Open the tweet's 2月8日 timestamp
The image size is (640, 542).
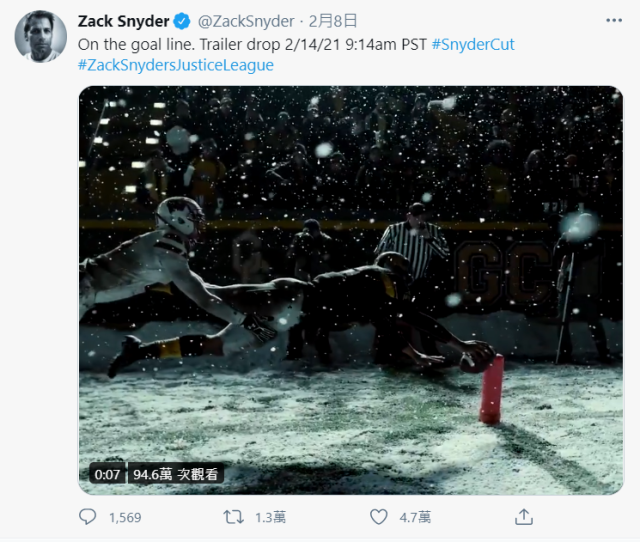[333, 21]
